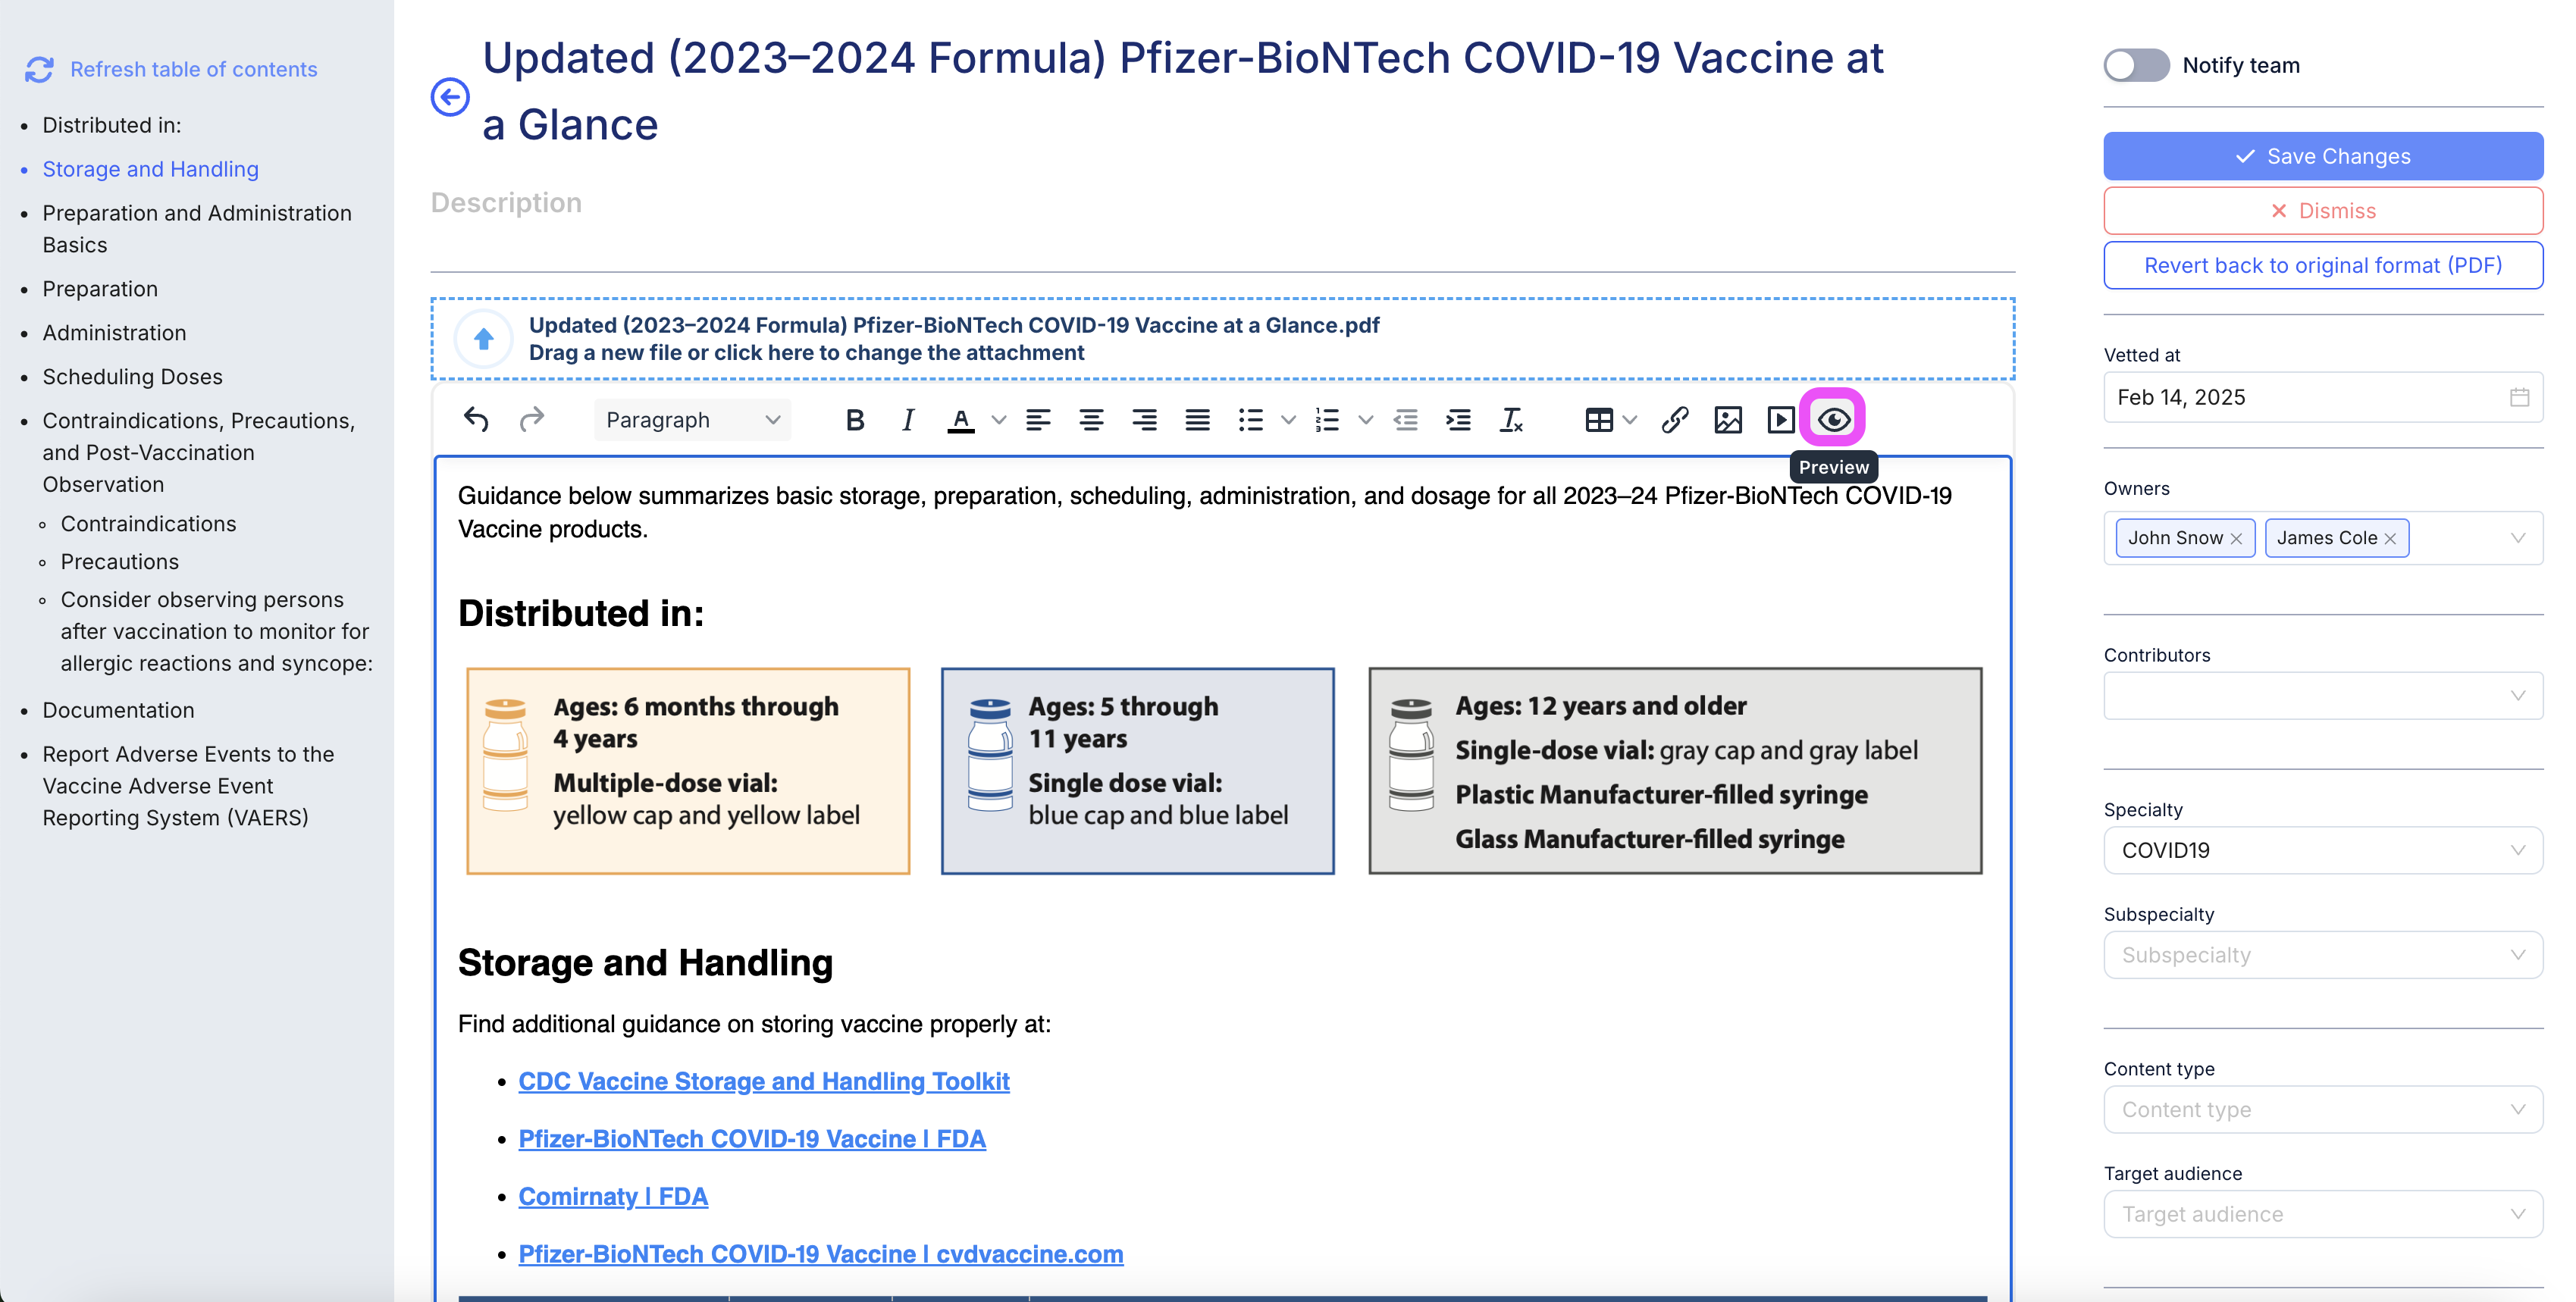Click the PDF attachment drop zone
2576x1302 pixels.
(x=1222, y=339)
